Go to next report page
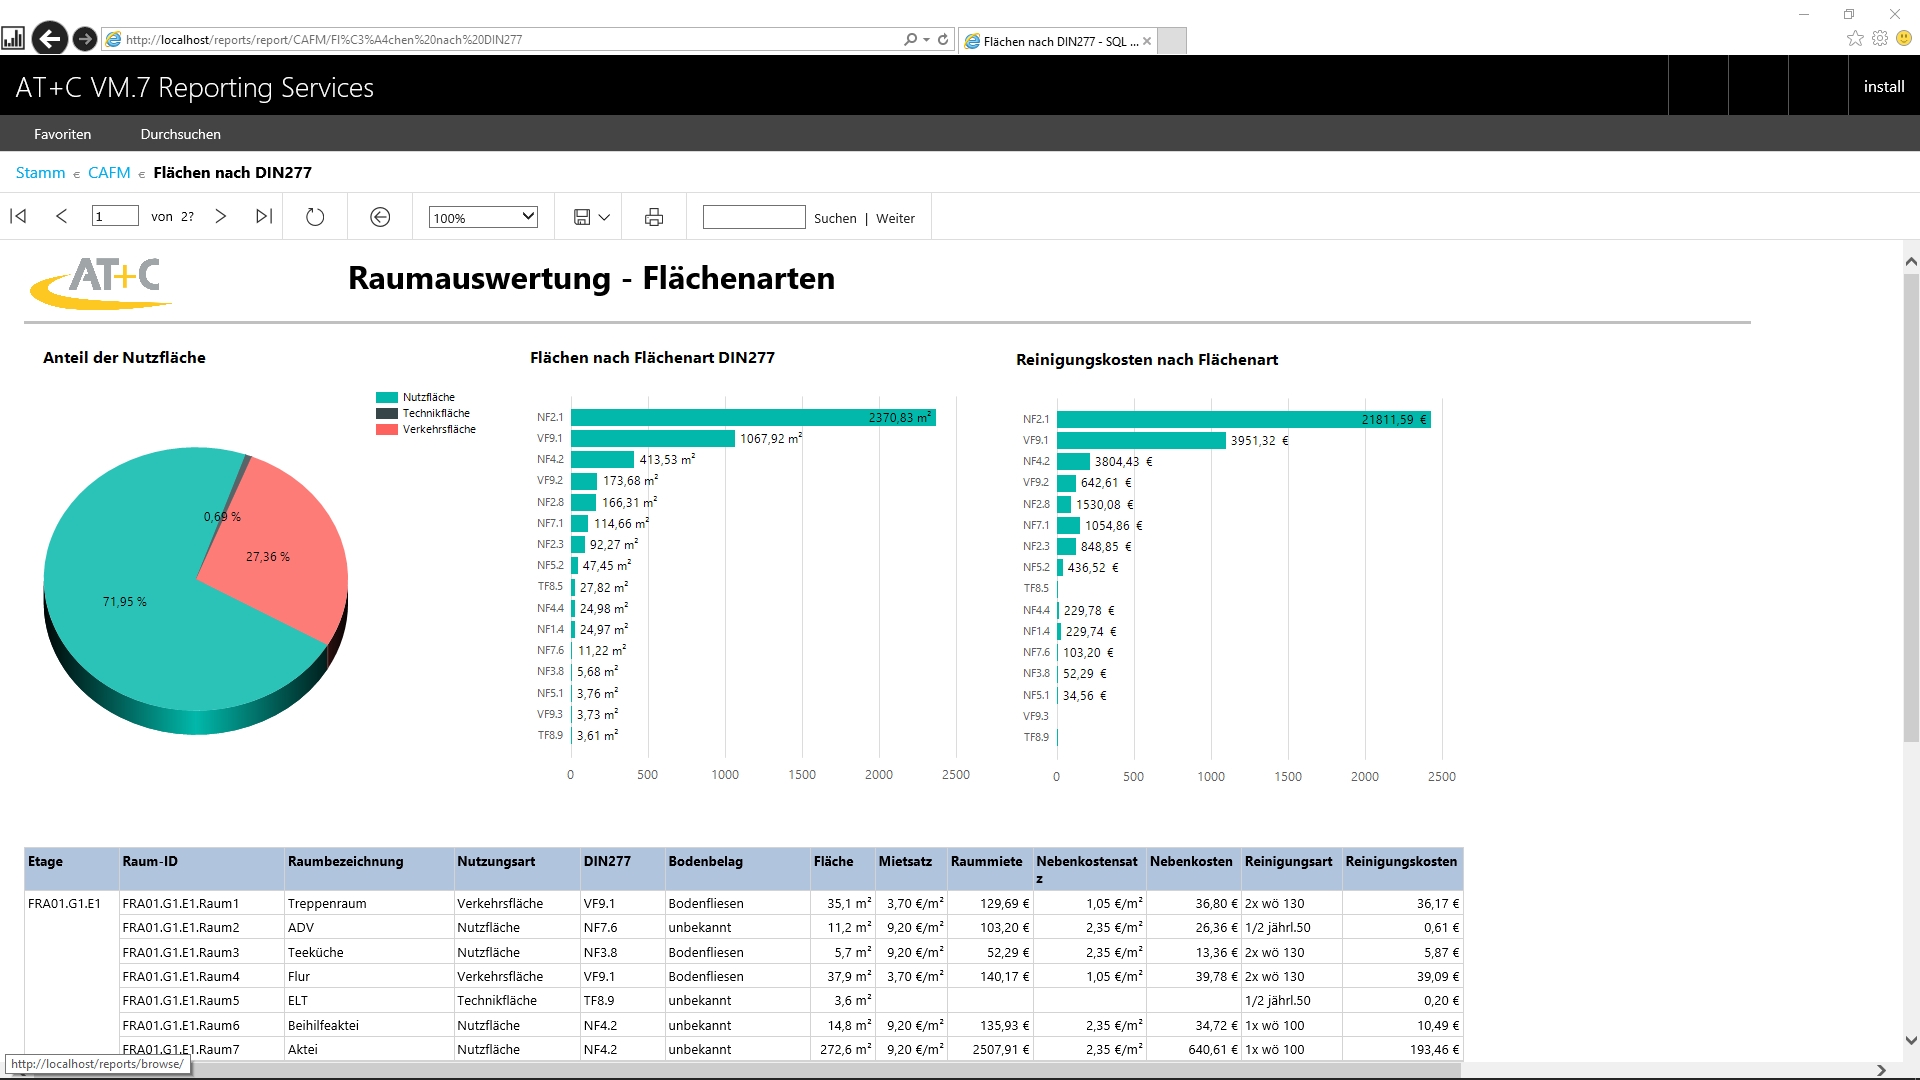The image size is (1920, 1080). tap(221, 216)
